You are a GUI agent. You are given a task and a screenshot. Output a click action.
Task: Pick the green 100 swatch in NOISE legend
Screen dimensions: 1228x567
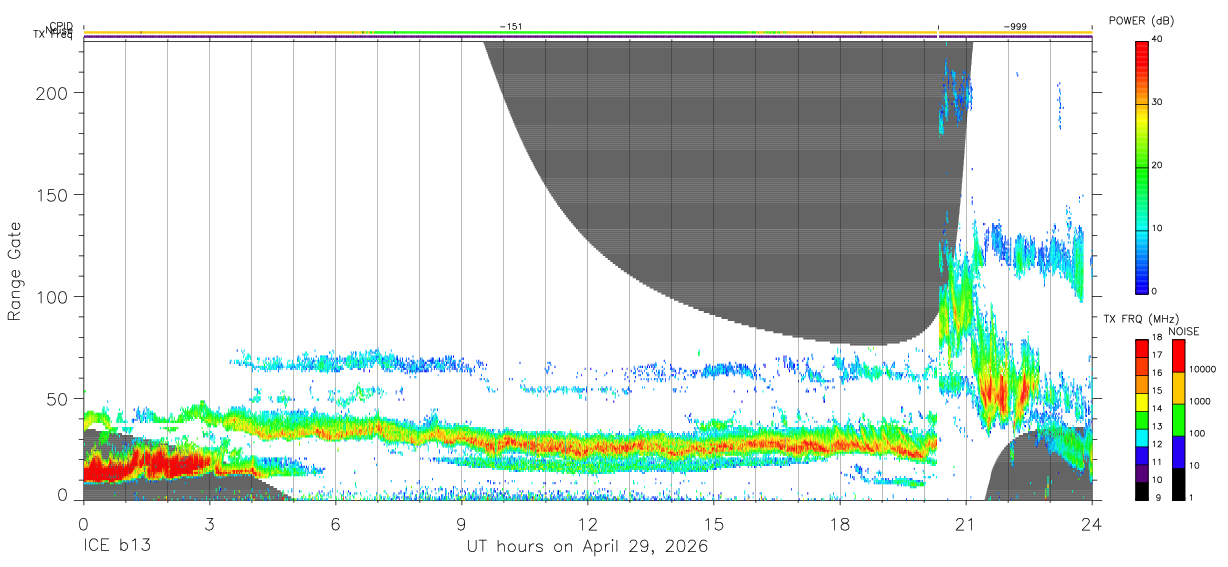click(x=1177, y=420)
